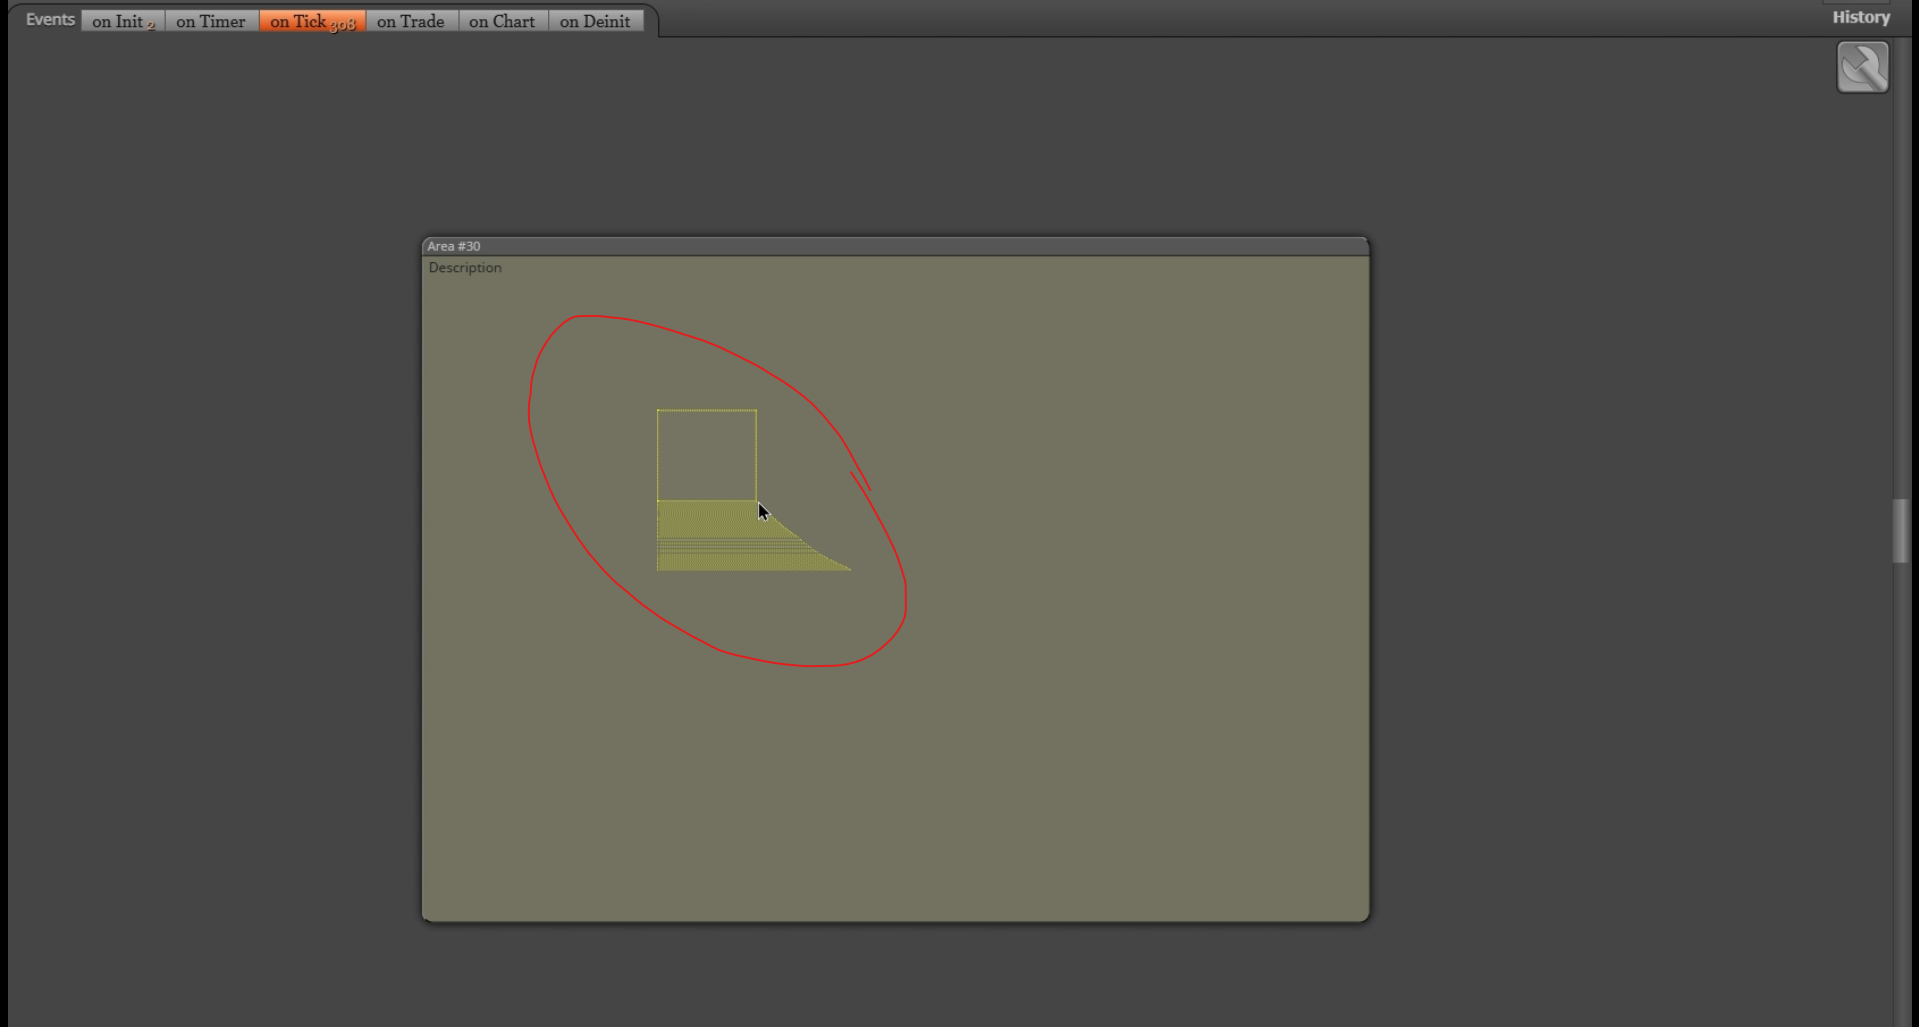Open the on Trade tab
This screenshot has height=1027, width=1919.
tap(411, 21)
